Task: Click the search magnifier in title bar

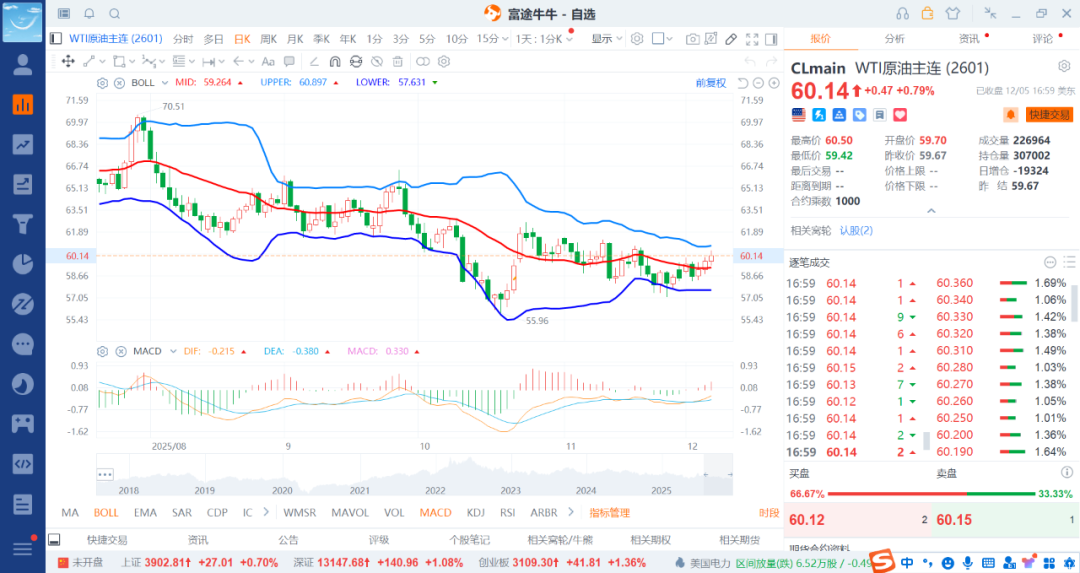Action: click(x=115, y=14)
